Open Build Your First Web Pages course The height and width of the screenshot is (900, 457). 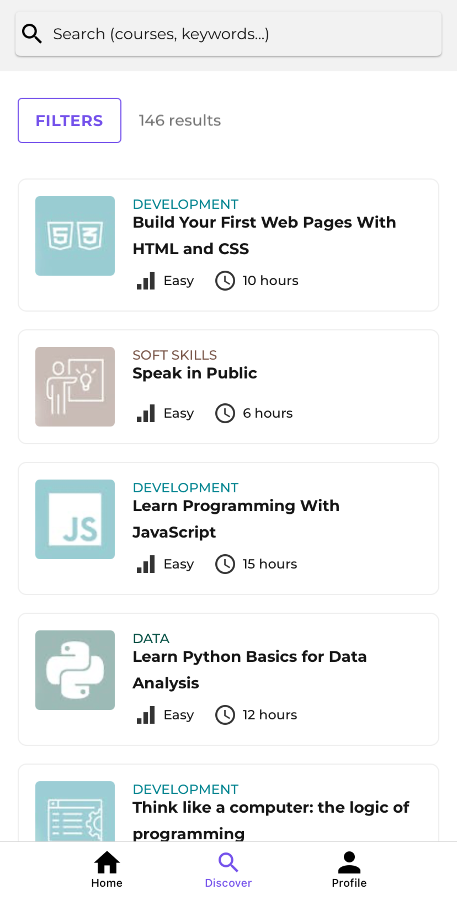tap(264, 235)
